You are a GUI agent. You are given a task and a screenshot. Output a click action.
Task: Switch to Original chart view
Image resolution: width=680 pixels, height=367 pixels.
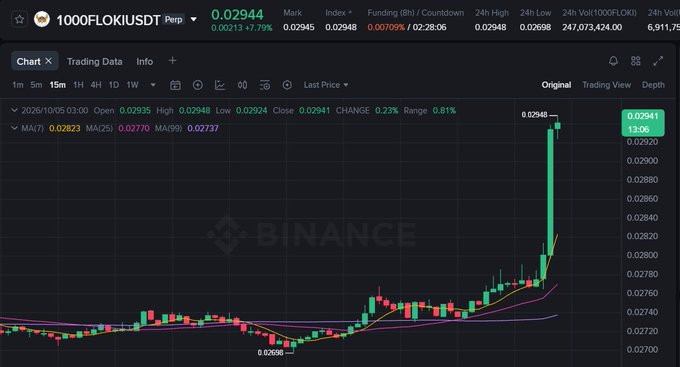click(x=556, y=85)
